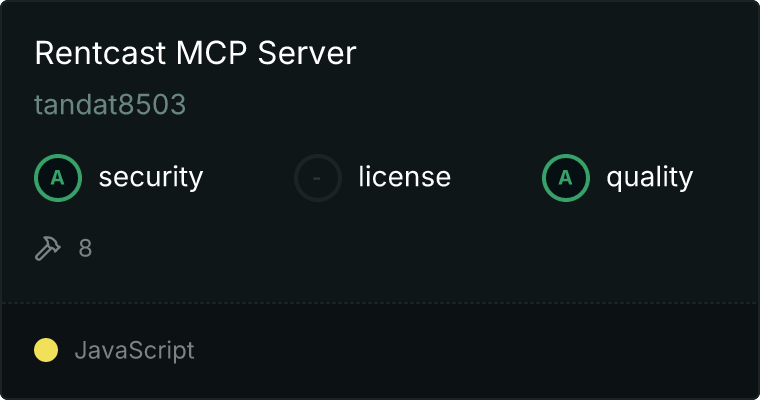Click the "license" text label
This screenshot has height=400, width=760.
coord(405,176)
